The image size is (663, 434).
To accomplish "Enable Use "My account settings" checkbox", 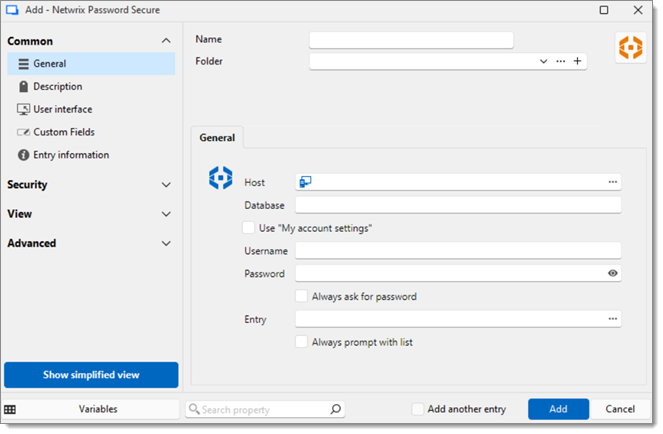I will click(x=249, y=228).
